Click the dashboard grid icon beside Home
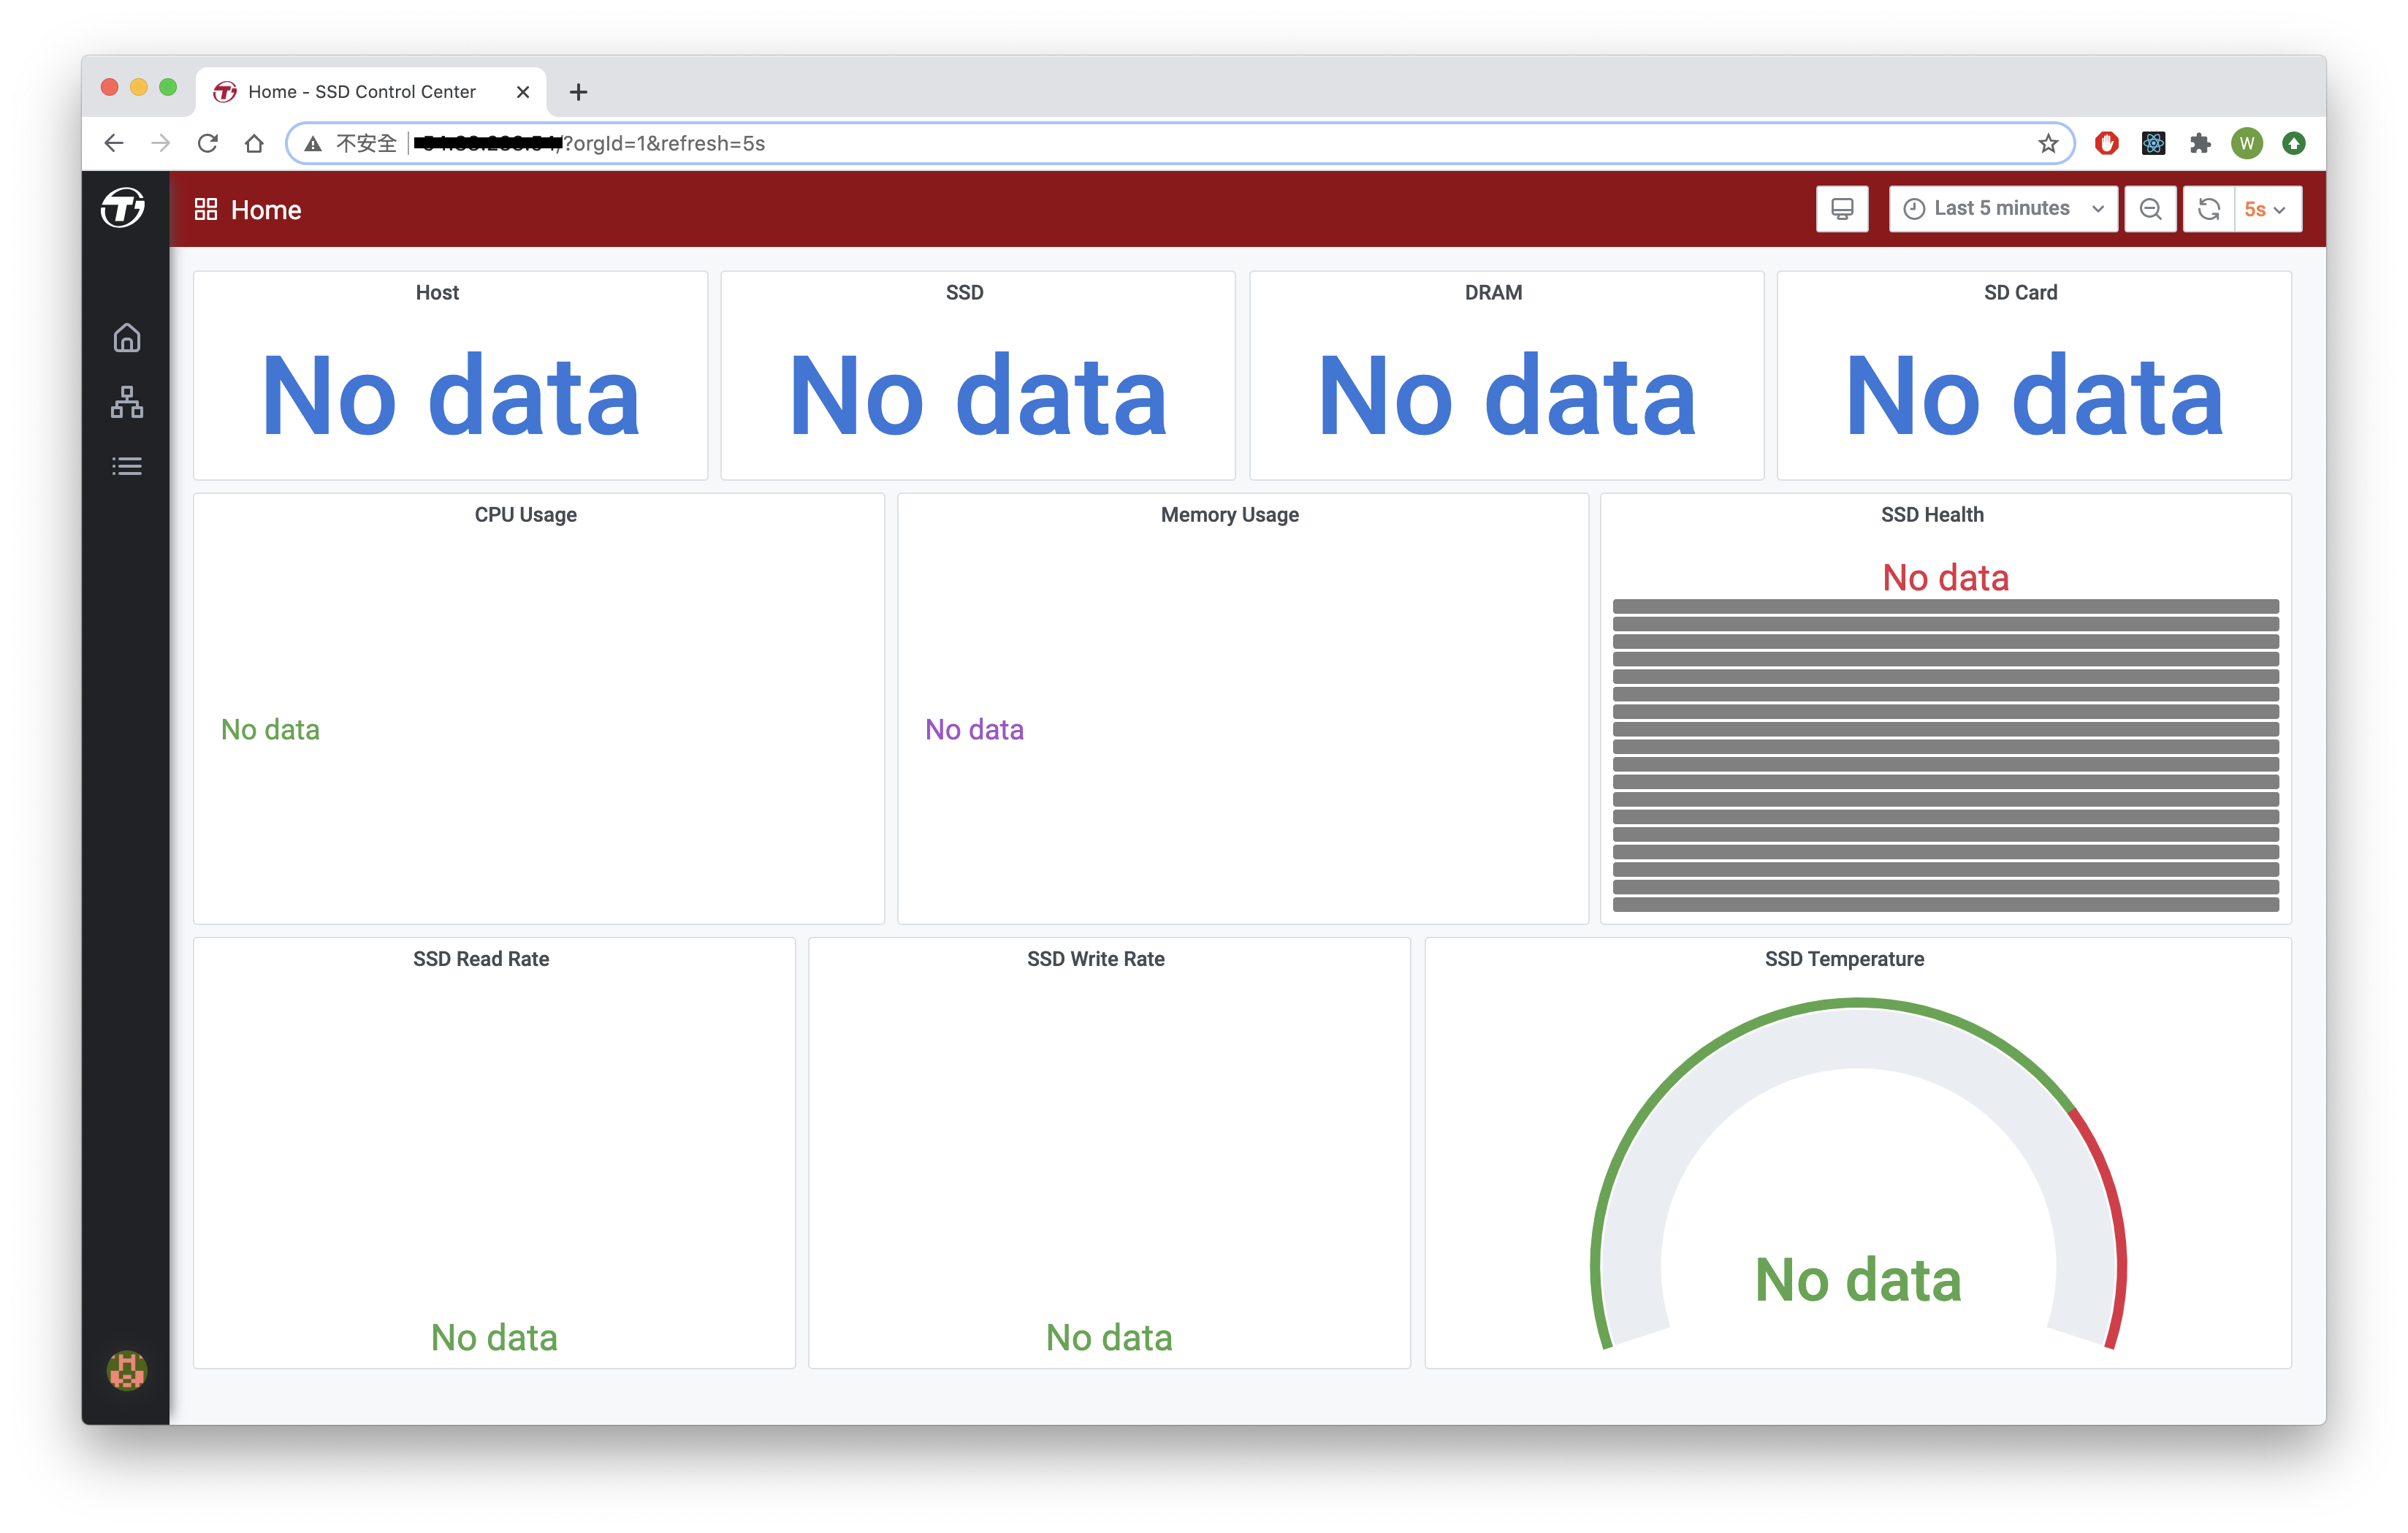 (206, 209)
